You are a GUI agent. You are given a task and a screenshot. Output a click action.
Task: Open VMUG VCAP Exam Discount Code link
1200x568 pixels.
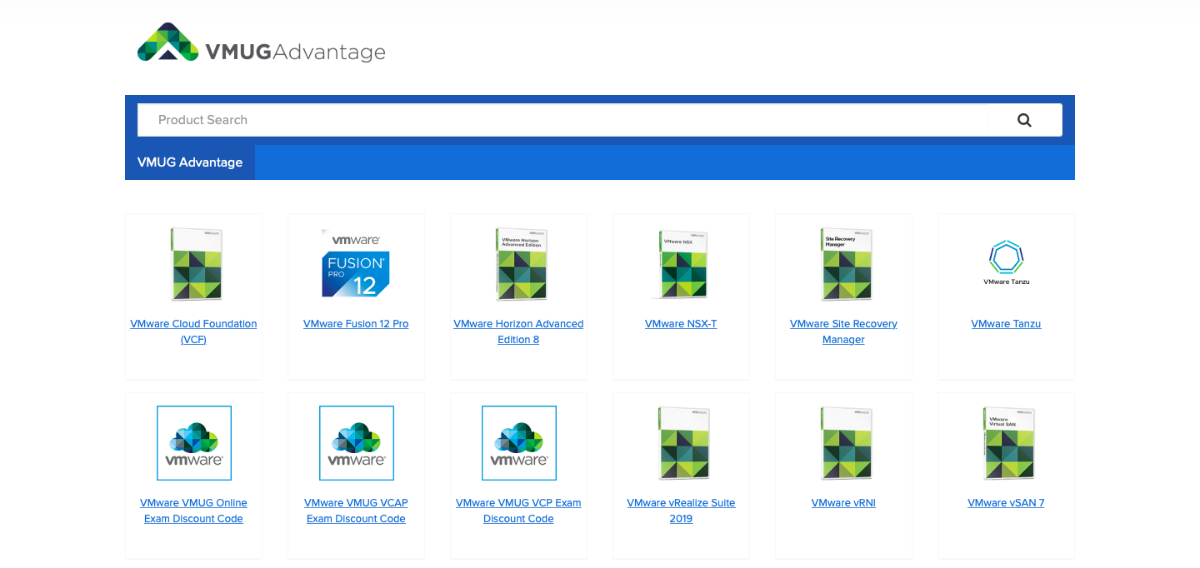tap(356, 511)
